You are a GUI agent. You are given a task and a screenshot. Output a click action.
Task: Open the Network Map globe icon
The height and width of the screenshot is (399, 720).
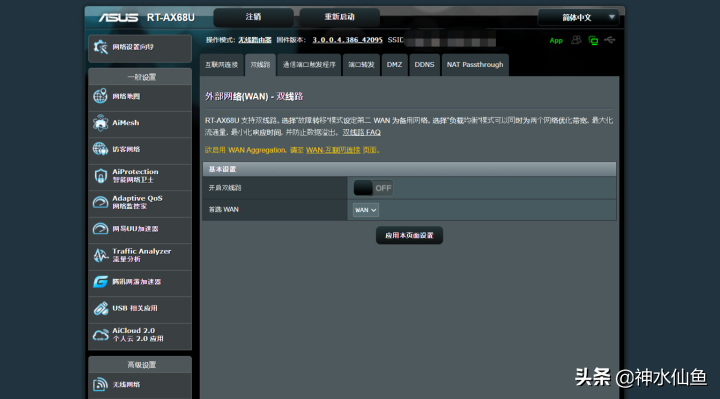100,96
